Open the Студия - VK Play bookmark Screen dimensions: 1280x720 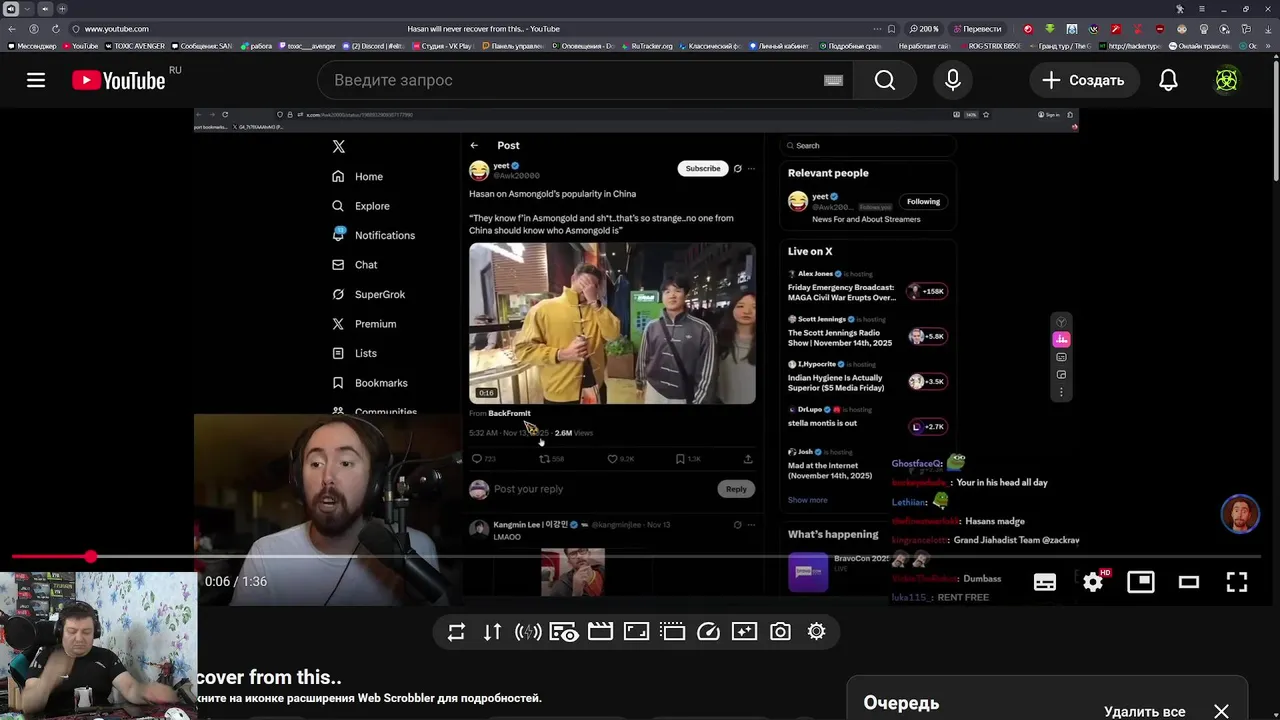click(443, 46)
